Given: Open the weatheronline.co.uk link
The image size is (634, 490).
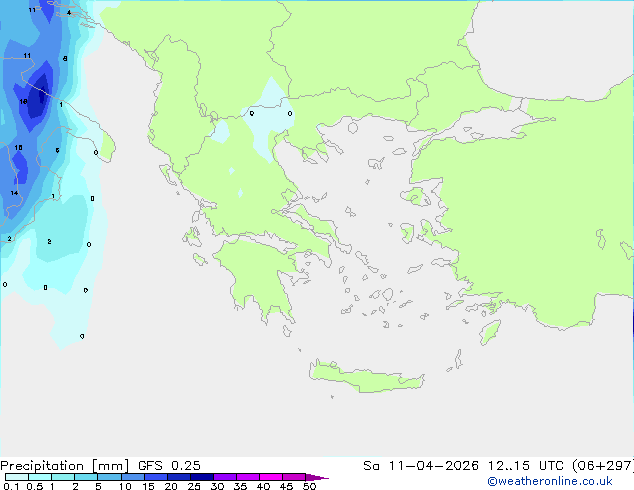Looking at the screenshot, I should (x=550, y=481).
